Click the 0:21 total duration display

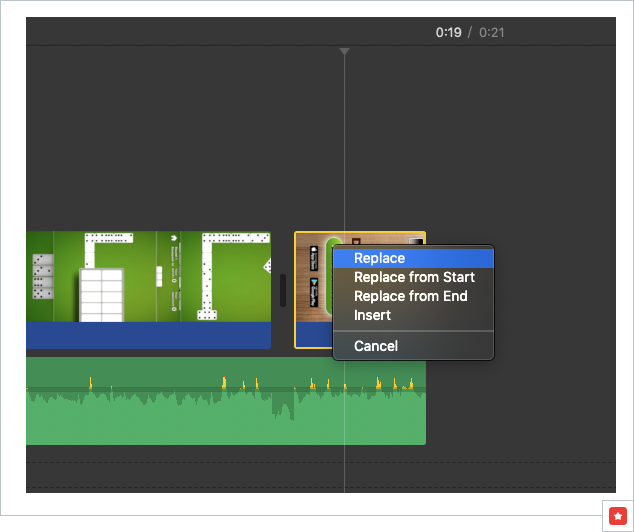[x=492, y=32]
